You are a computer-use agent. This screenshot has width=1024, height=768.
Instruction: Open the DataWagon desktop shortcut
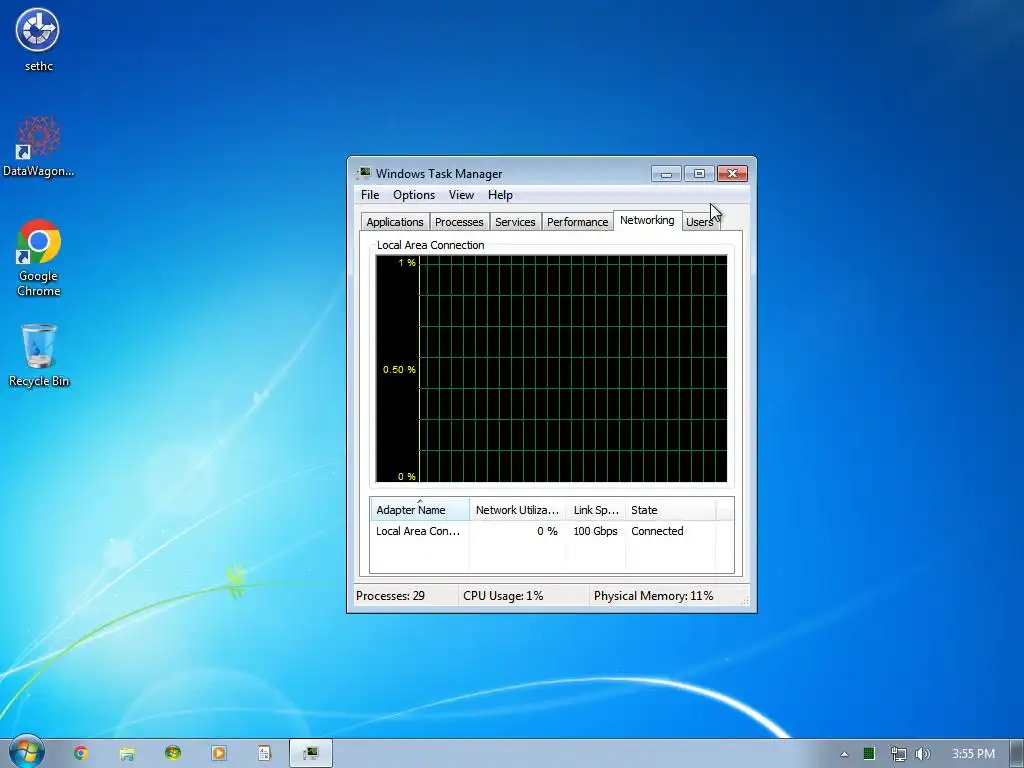tap(38, 146)
